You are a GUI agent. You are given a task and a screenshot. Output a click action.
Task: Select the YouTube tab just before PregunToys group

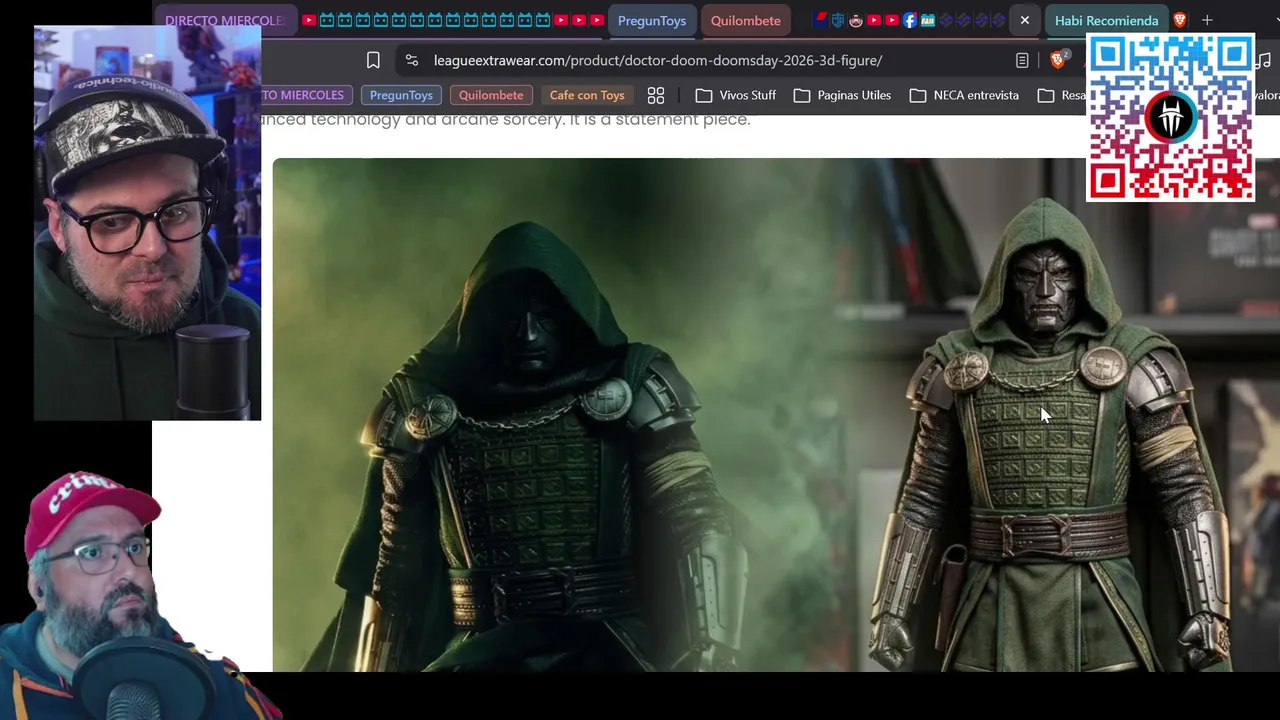point(597,20)
